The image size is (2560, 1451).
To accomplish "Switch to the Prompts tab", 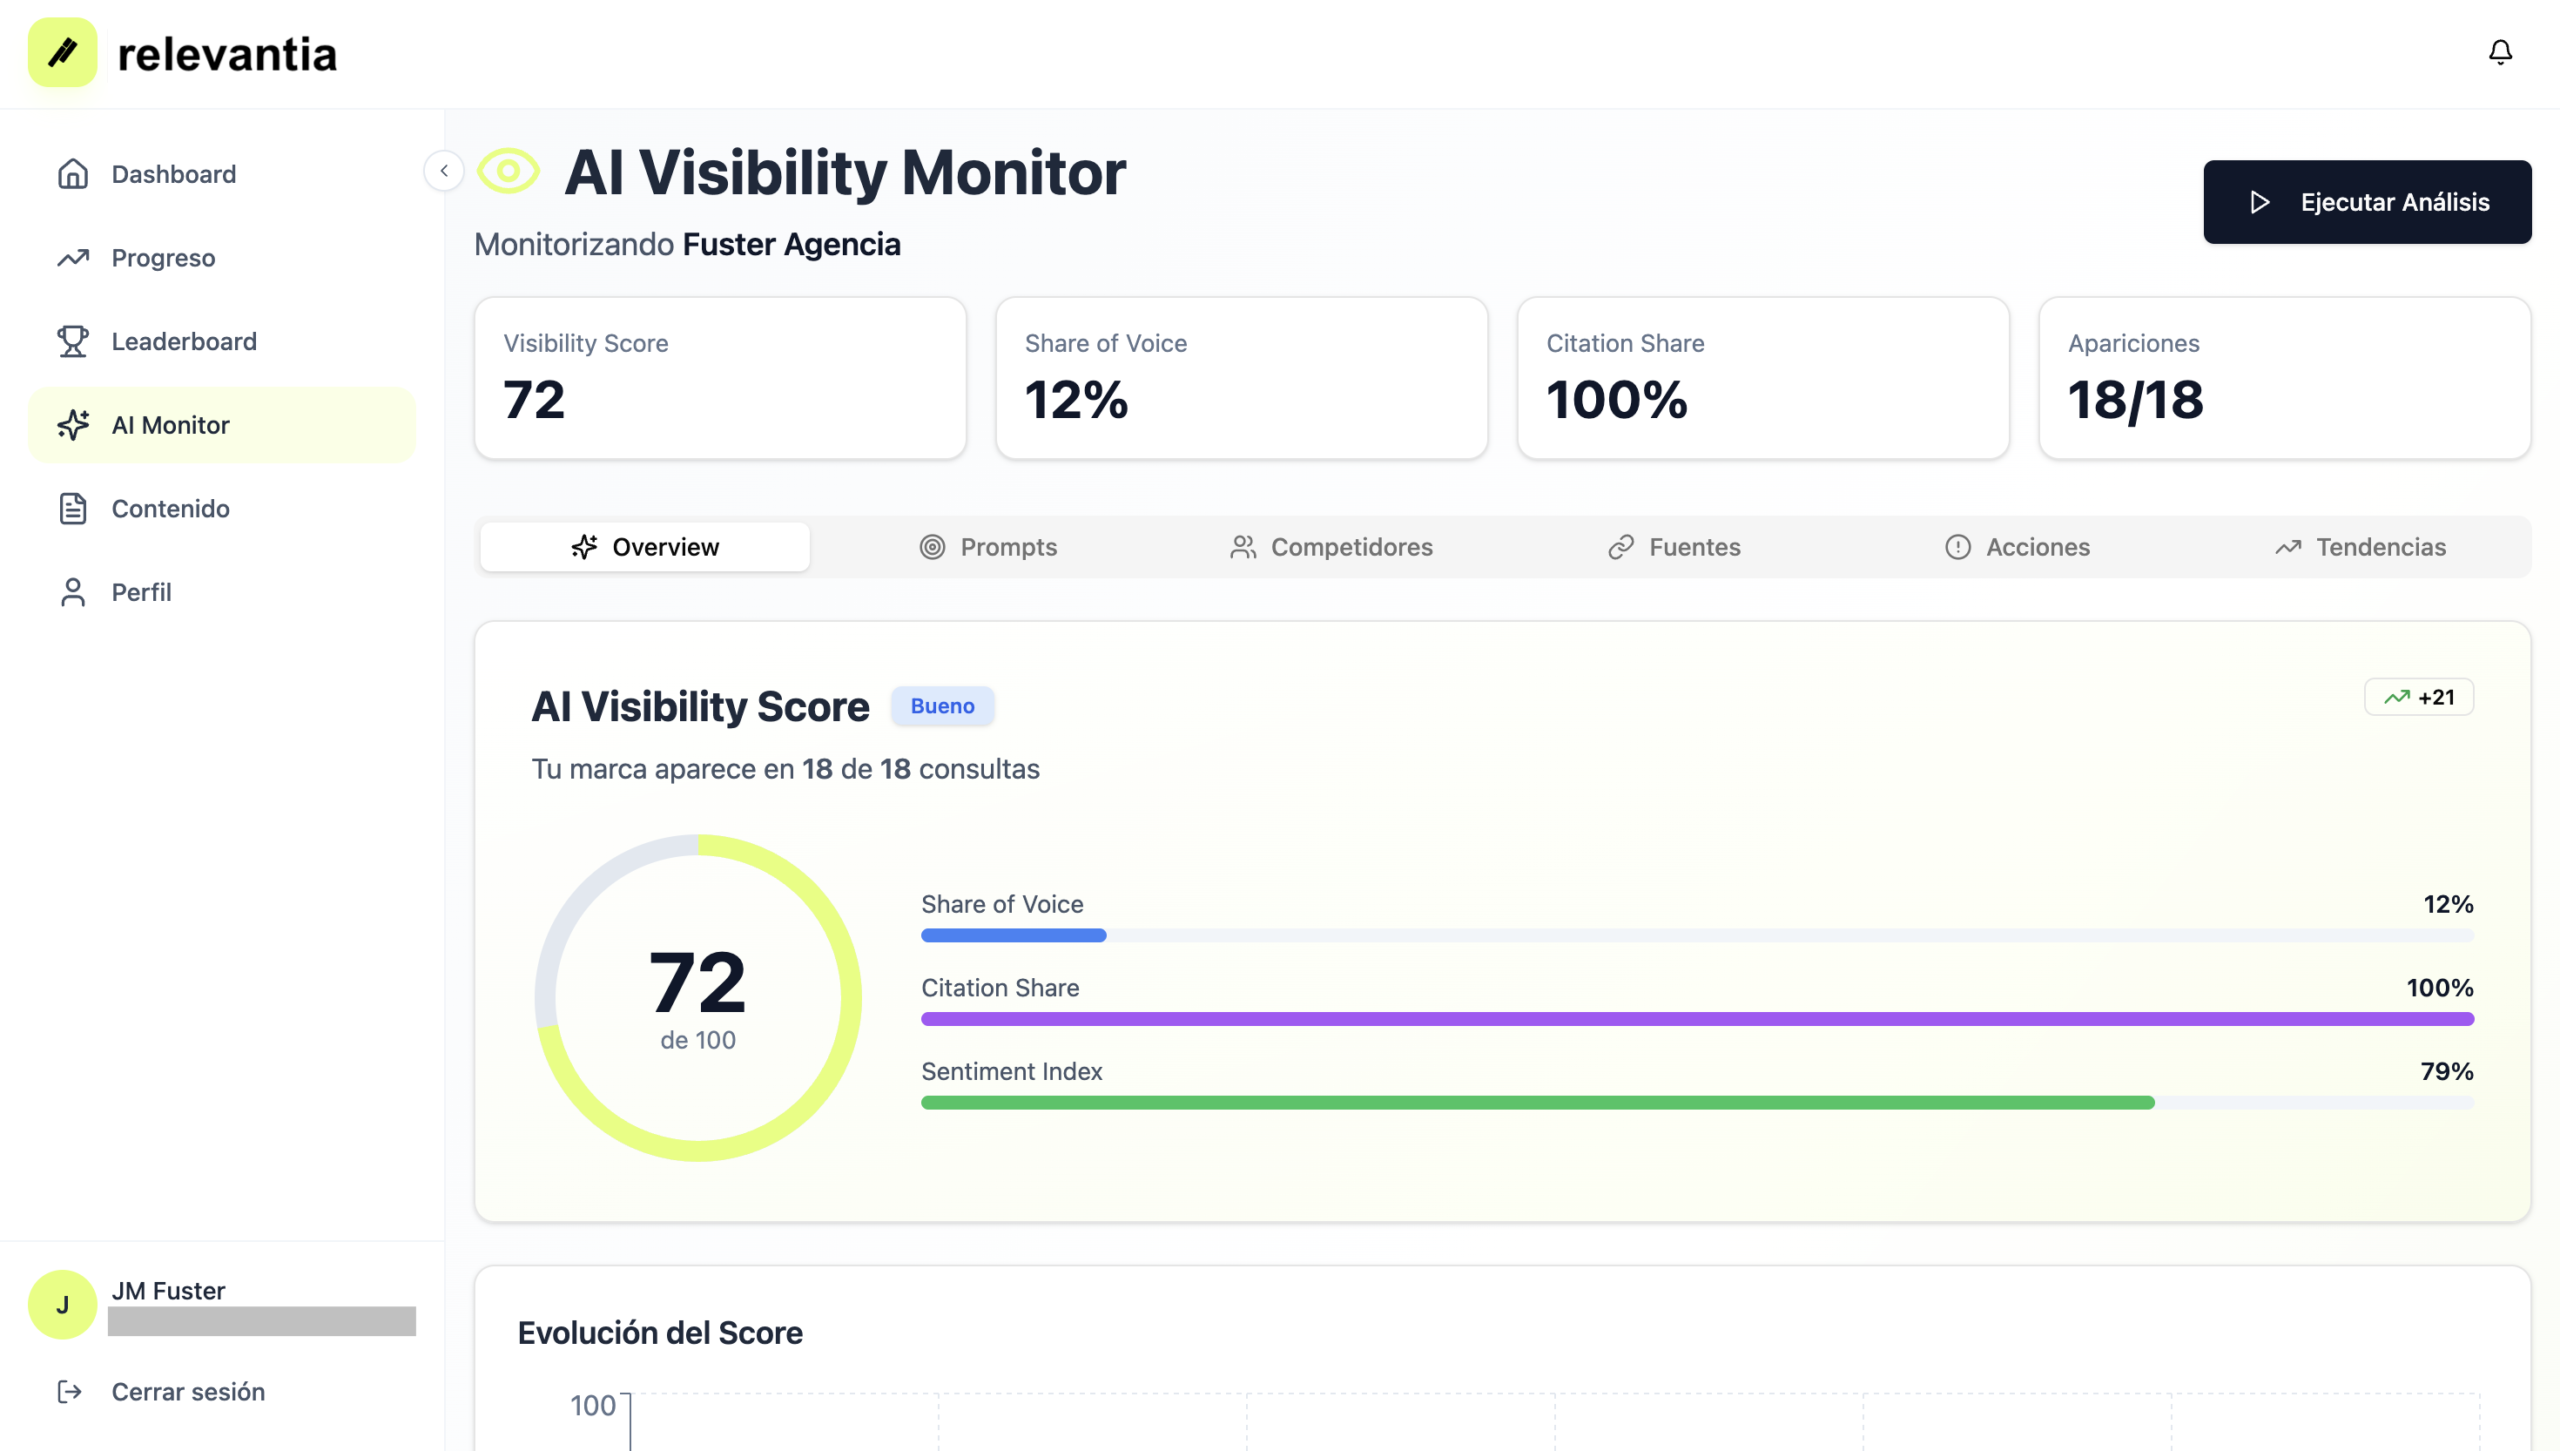I will [x=988, y=547].
